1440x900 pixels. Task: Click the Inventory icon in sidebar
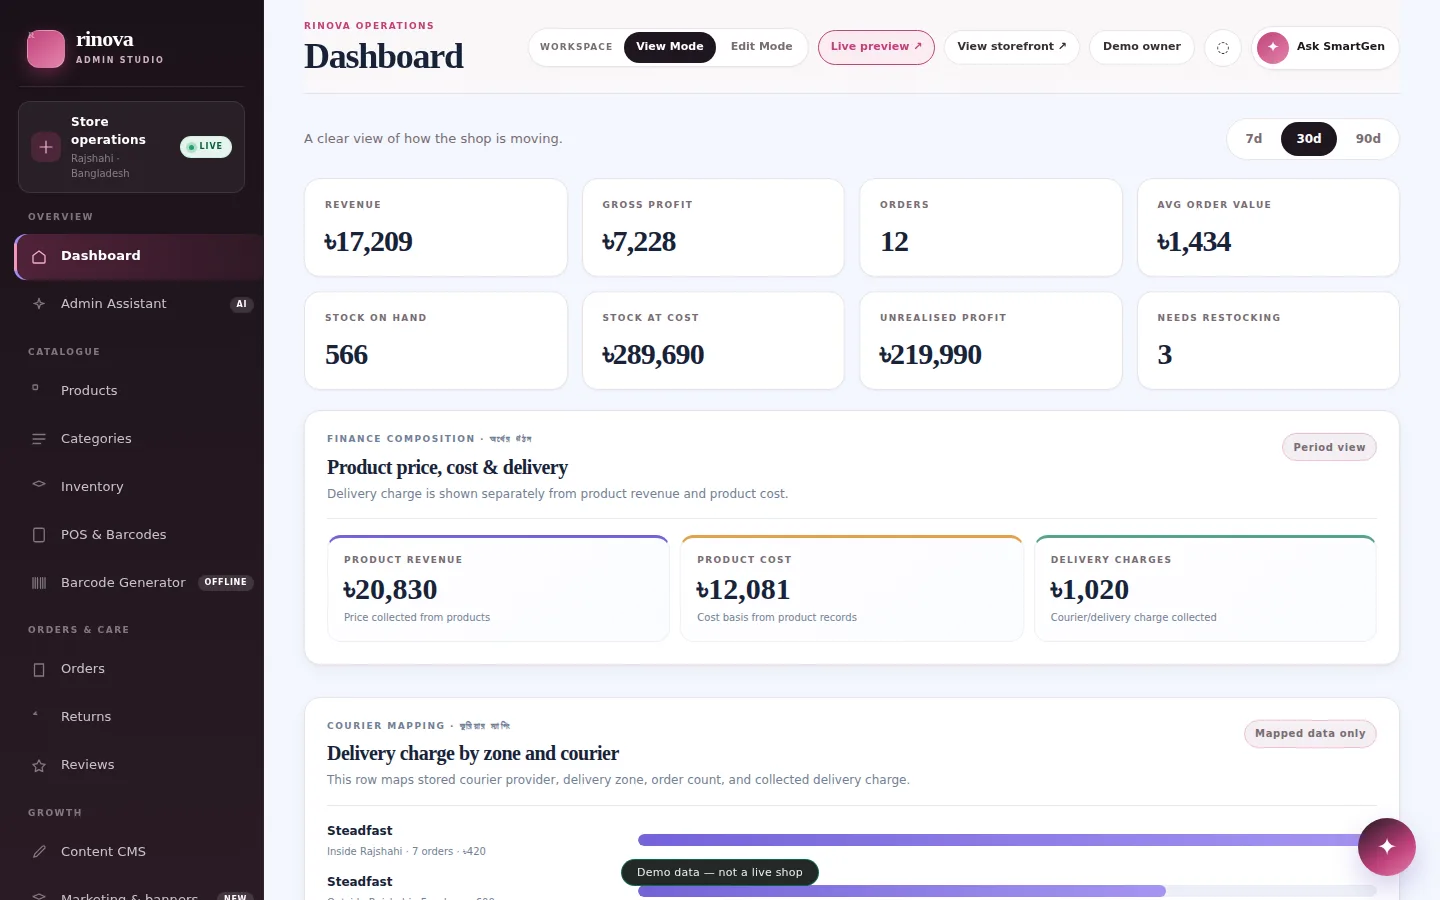tap(39, 485)
